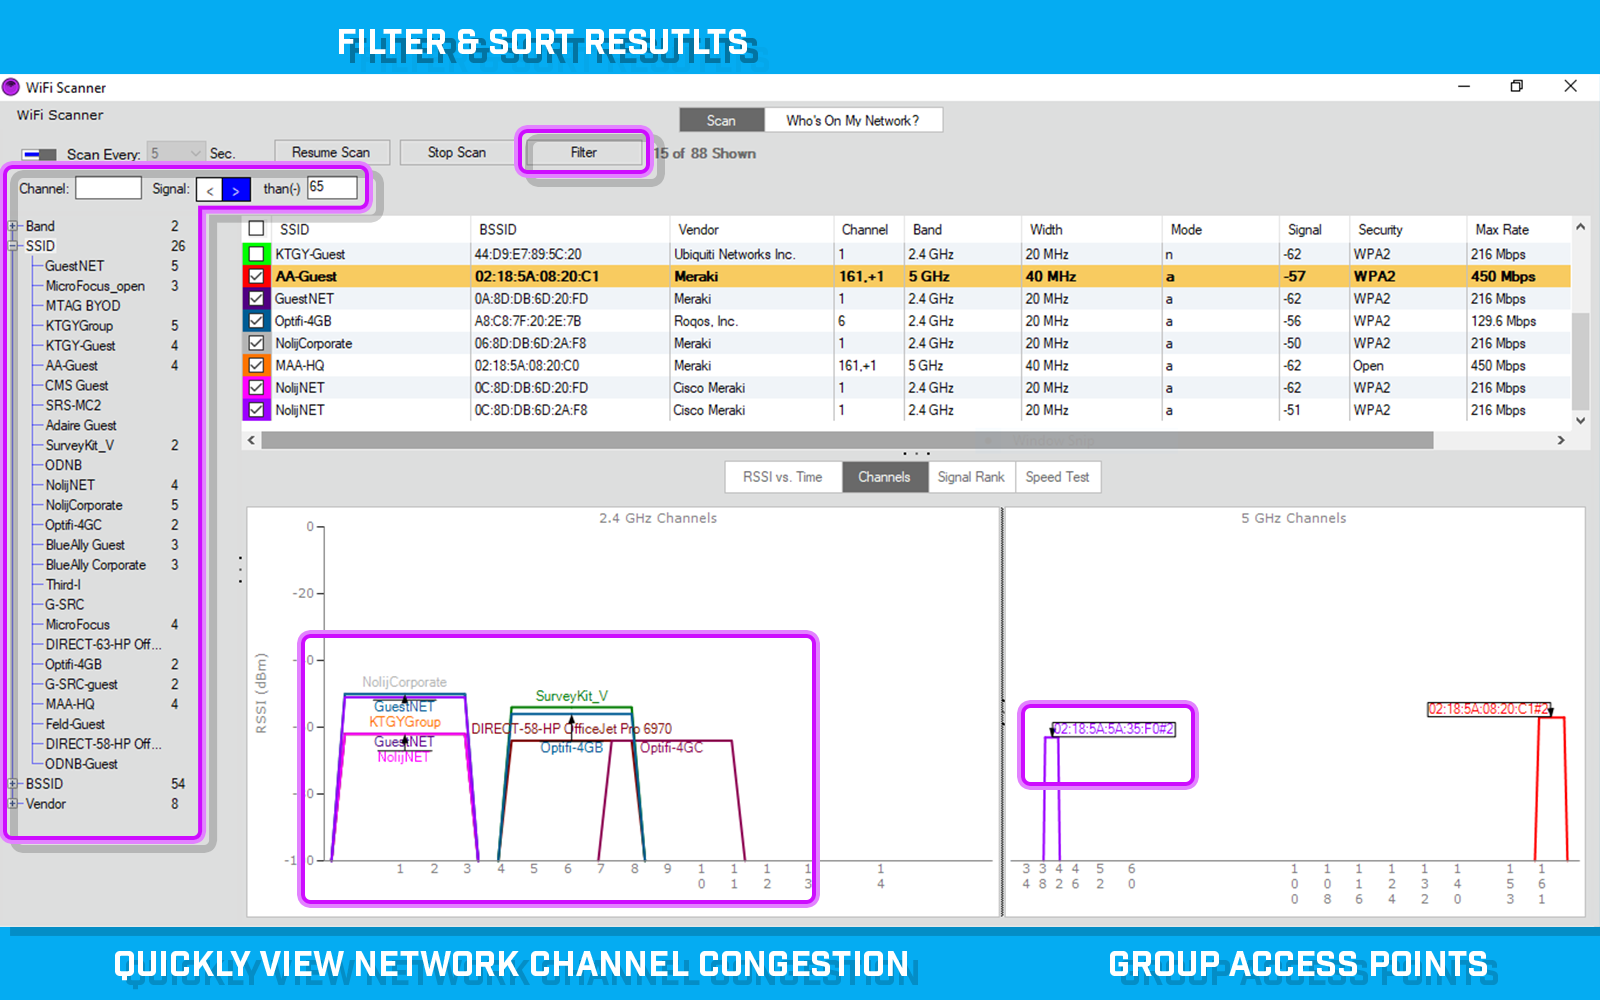1600x1000 pixels.
Task: Check the select-all checkbox in SSID header
Action: 256,229
